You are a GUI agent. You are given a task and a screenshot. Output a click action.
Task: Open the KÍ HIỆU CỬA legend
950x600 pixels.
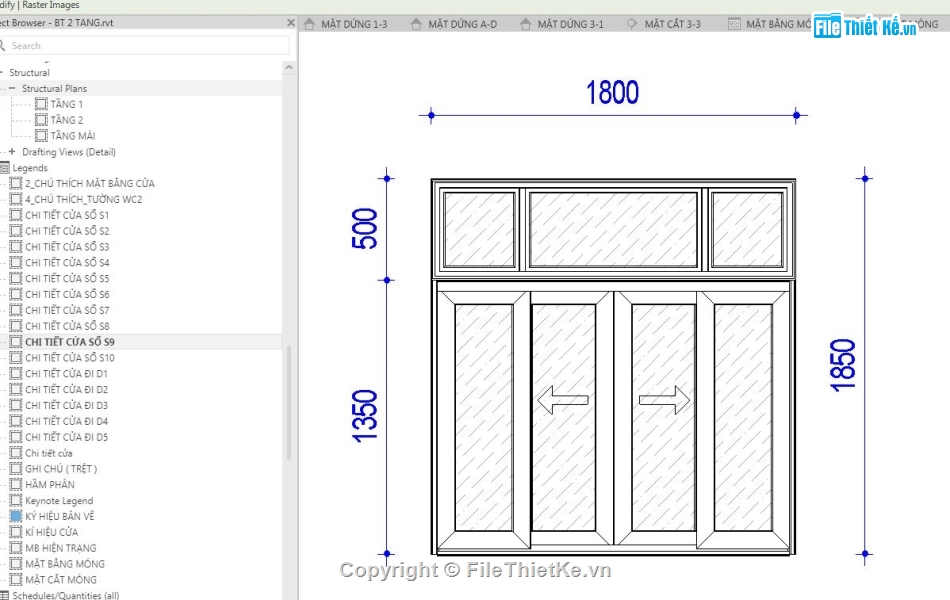click(51, 532)
